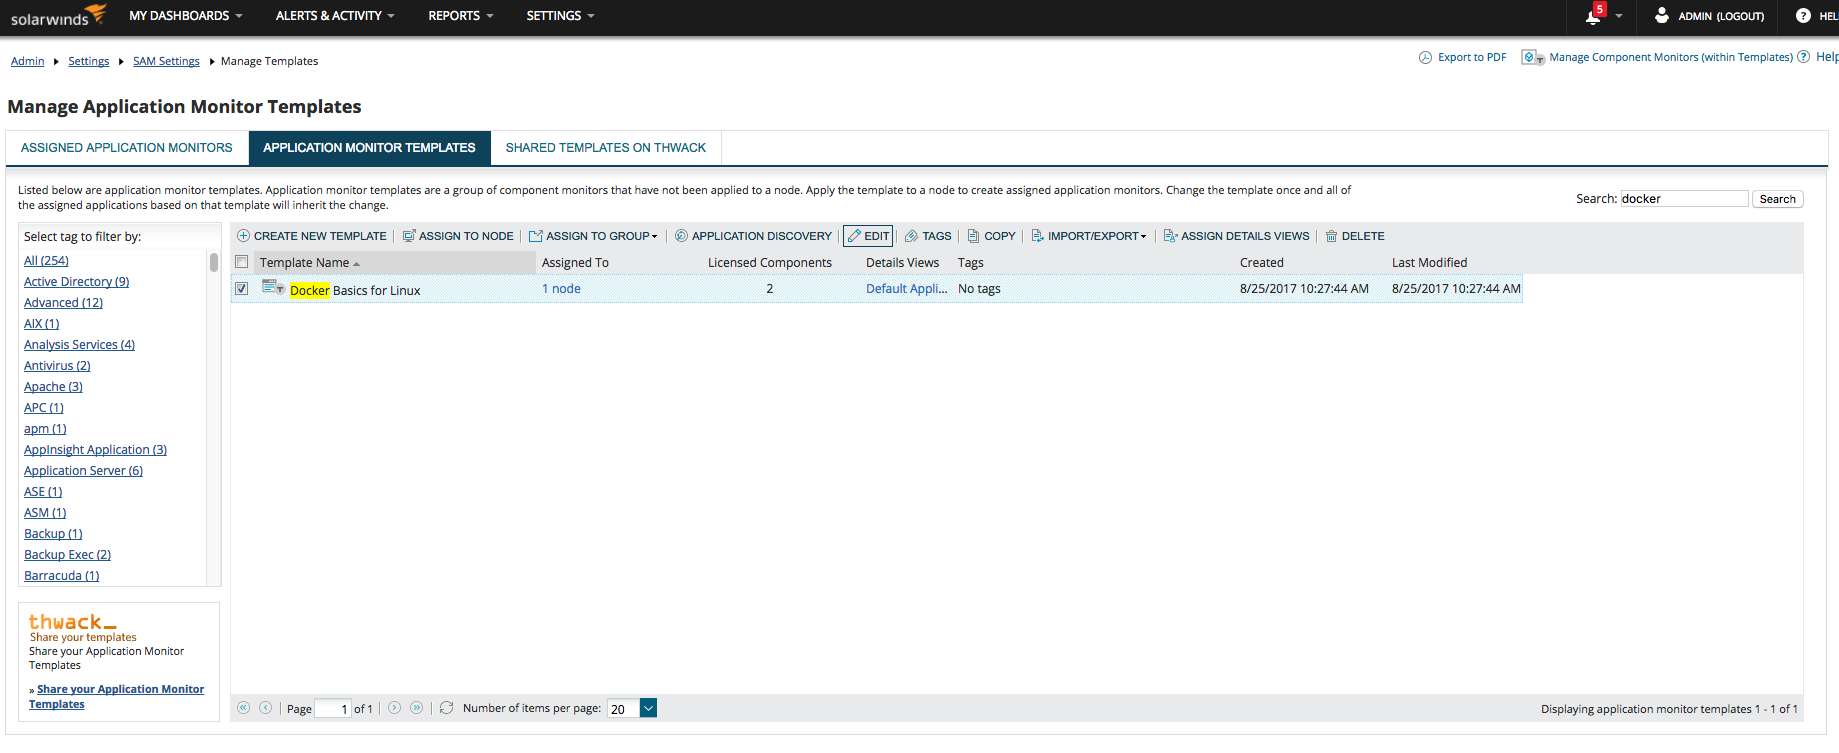Filter by AppInsight Application (3) tag
The image size is (1839, 753).
(95, 449)
